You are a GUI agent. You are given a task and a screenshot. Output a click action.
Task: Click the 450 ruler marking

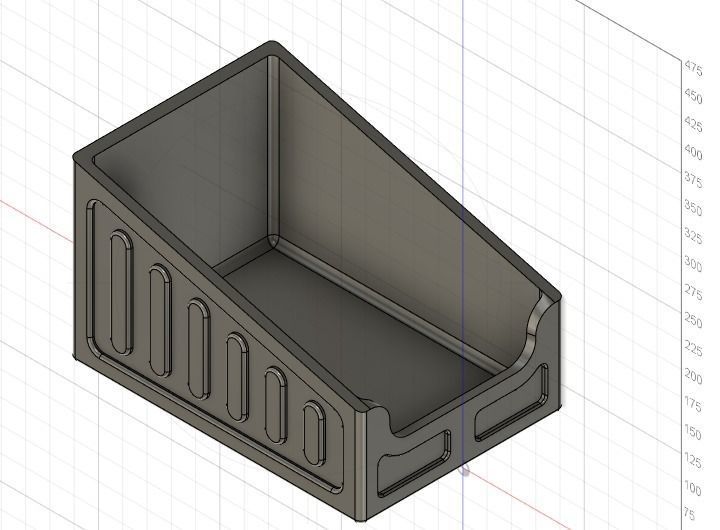coord(693,97)
